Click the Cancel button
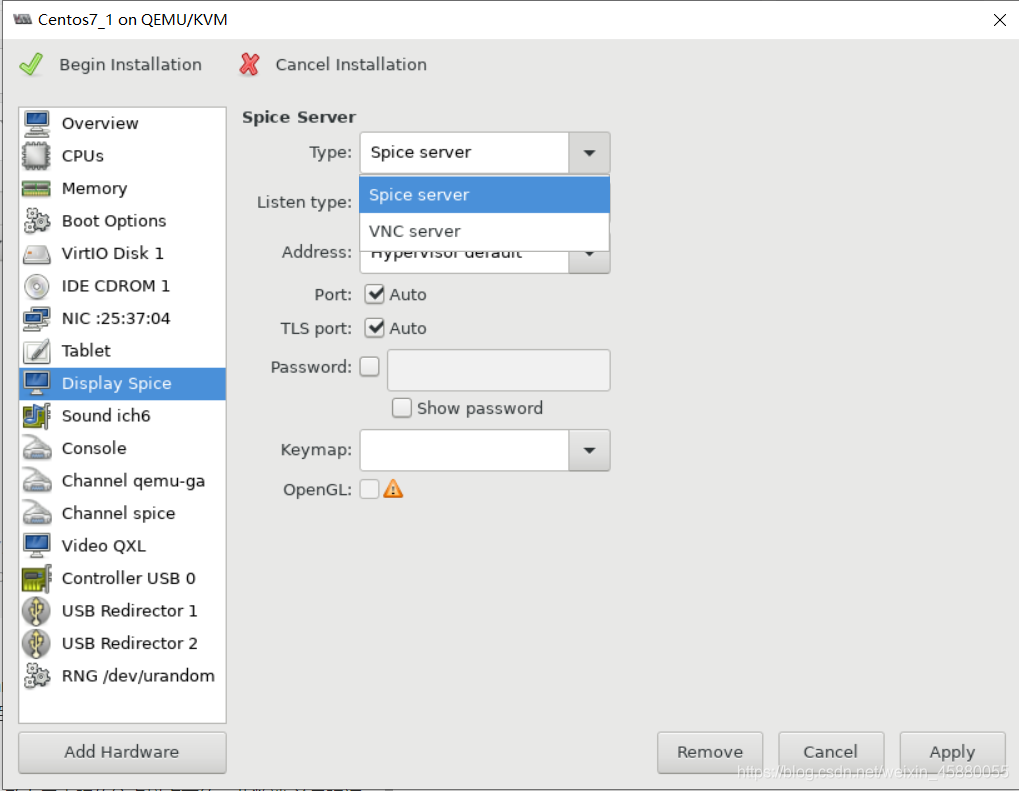The height and width of the screenshot is (791, 1019). [x=831, y=752]
